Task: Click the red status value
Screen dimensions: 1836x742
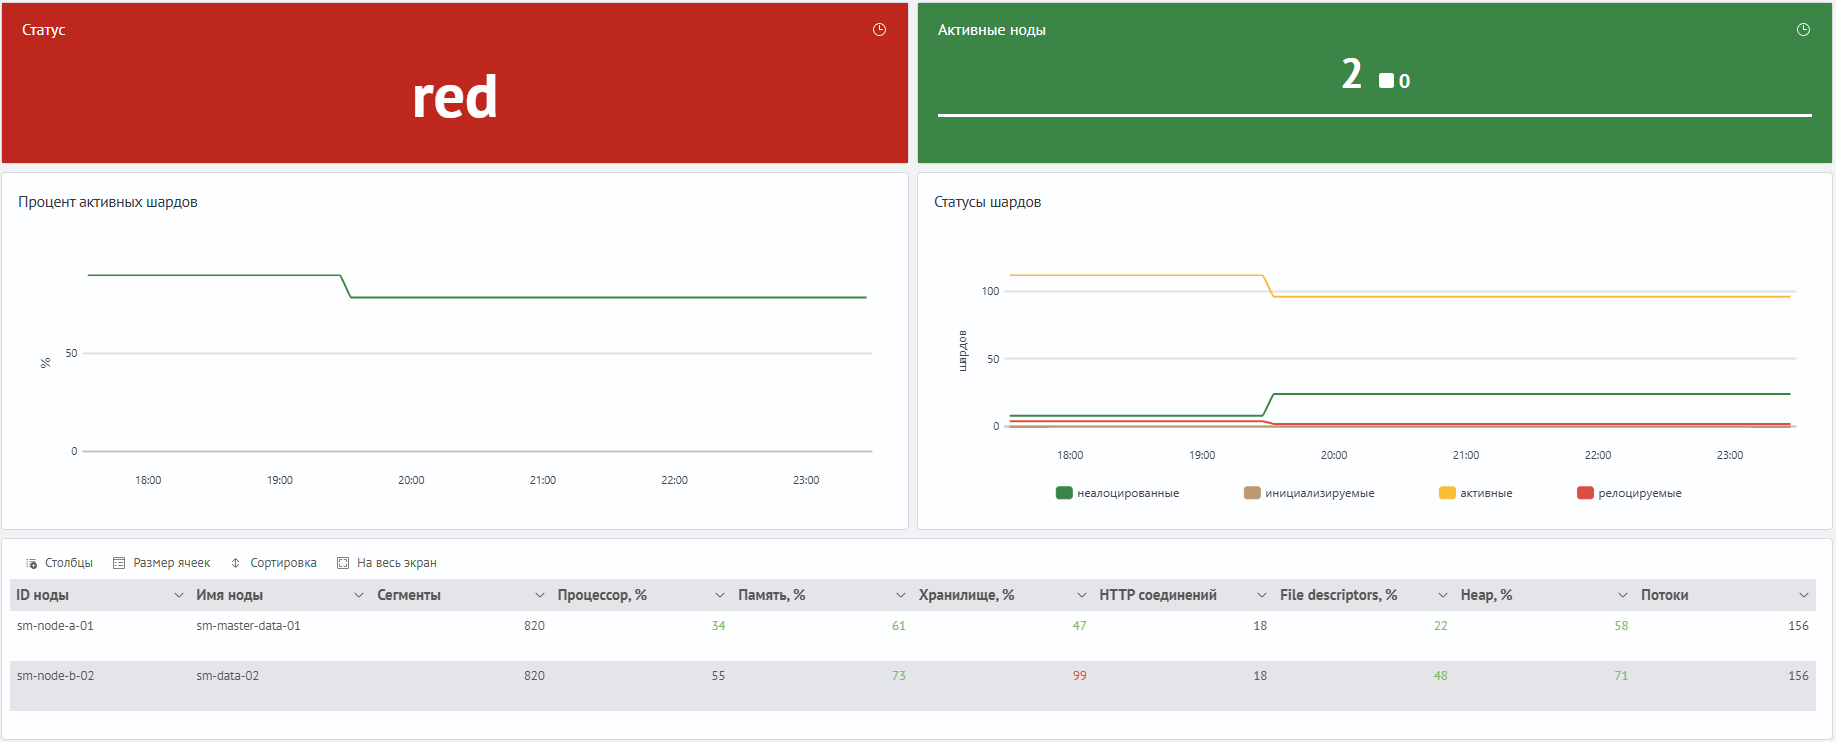Action: pyautogui.click(x=455, y=98)
